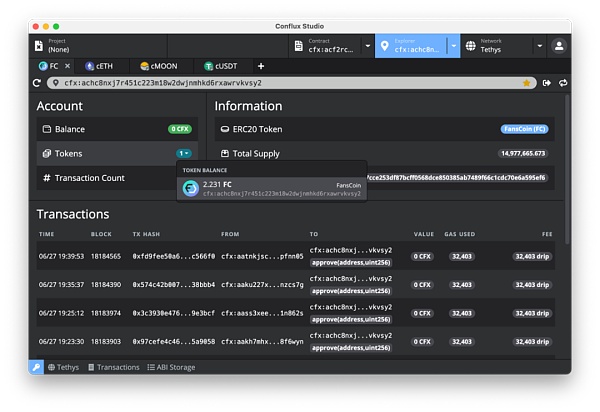Viewport: 600px width, 412px height.
Task: Close the FC tab
Action: click(x=67, y=66)
